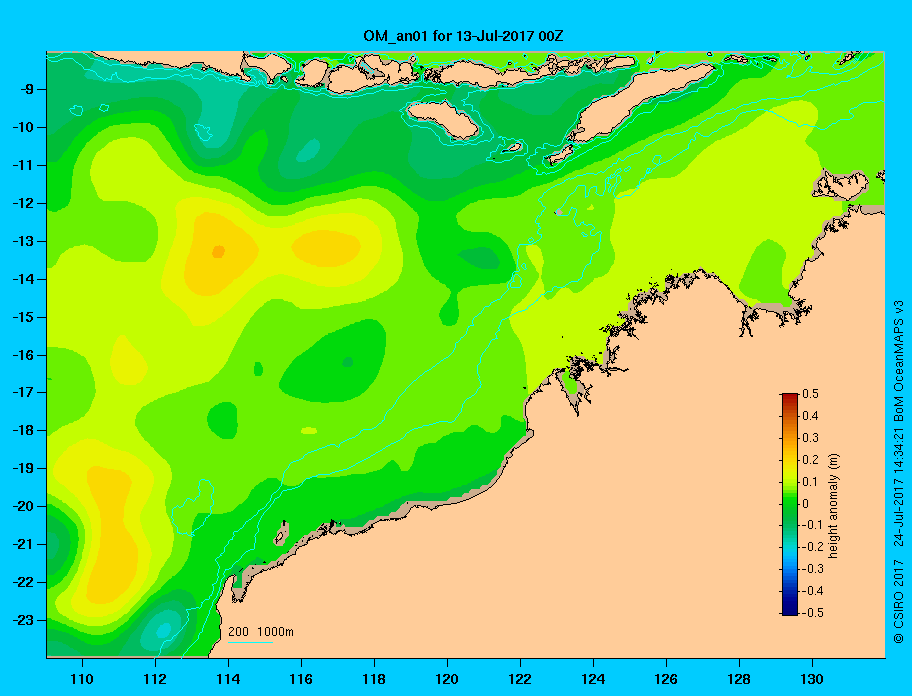Select the 0.2 color bar label
This screenshot has width=912, height=696.
(x=810, y=459)
